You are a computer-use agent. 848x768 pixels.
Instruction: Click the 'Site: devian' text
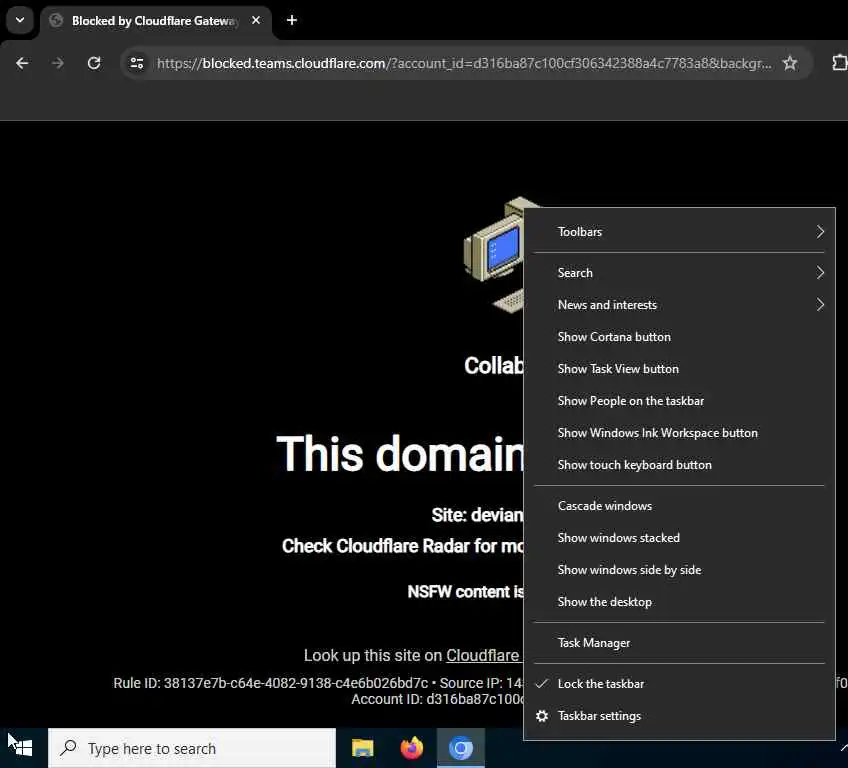[478, 515]
